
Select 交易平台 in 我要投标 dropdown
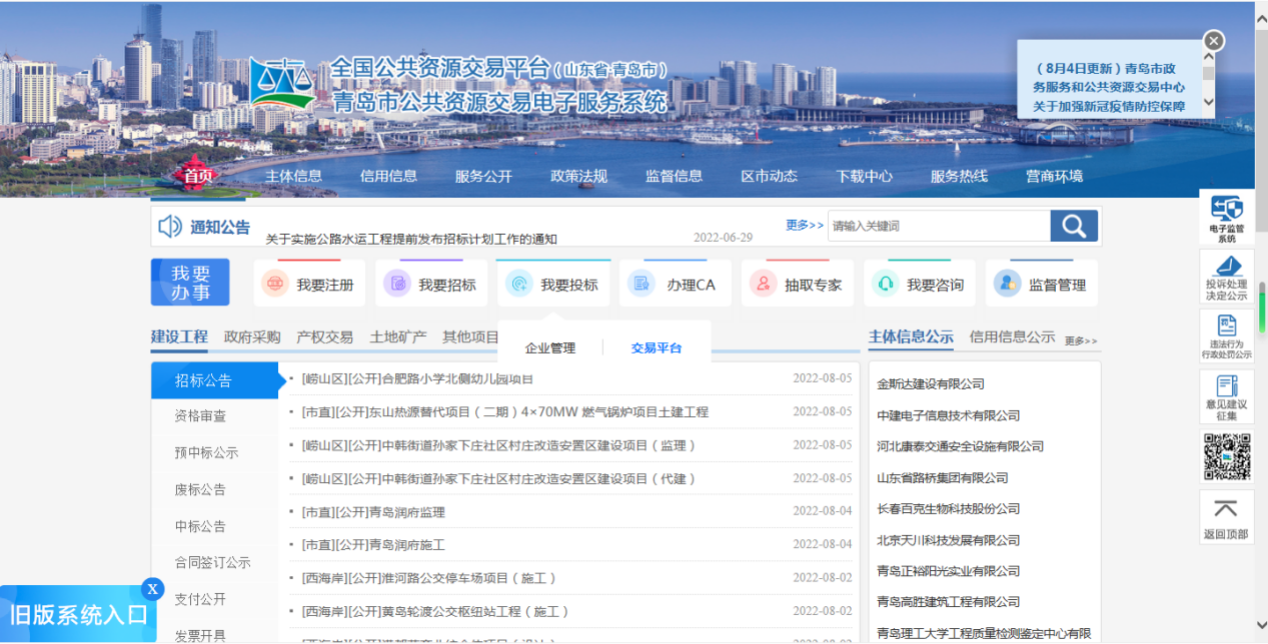coord(656,348)
